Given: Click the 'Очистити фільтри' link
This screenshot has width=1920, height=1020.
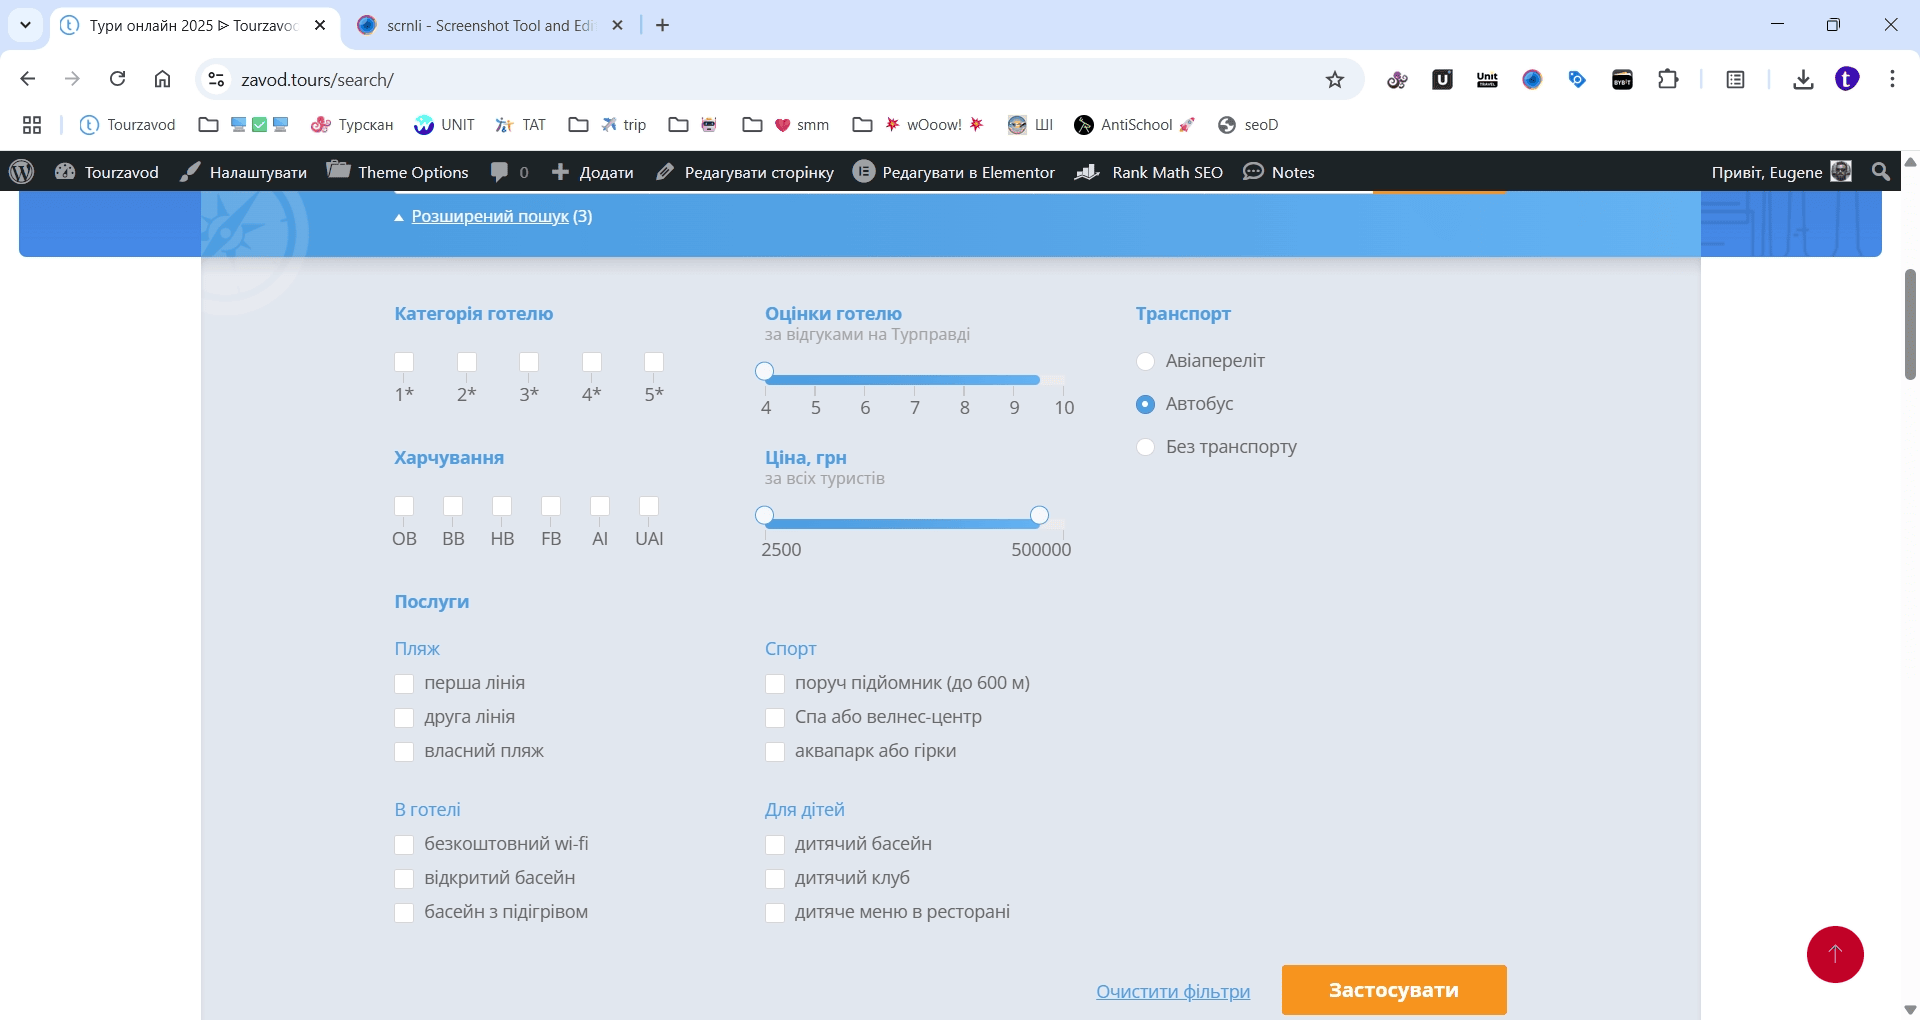Looking at the screenshot, I should [x=1172, y=991].
